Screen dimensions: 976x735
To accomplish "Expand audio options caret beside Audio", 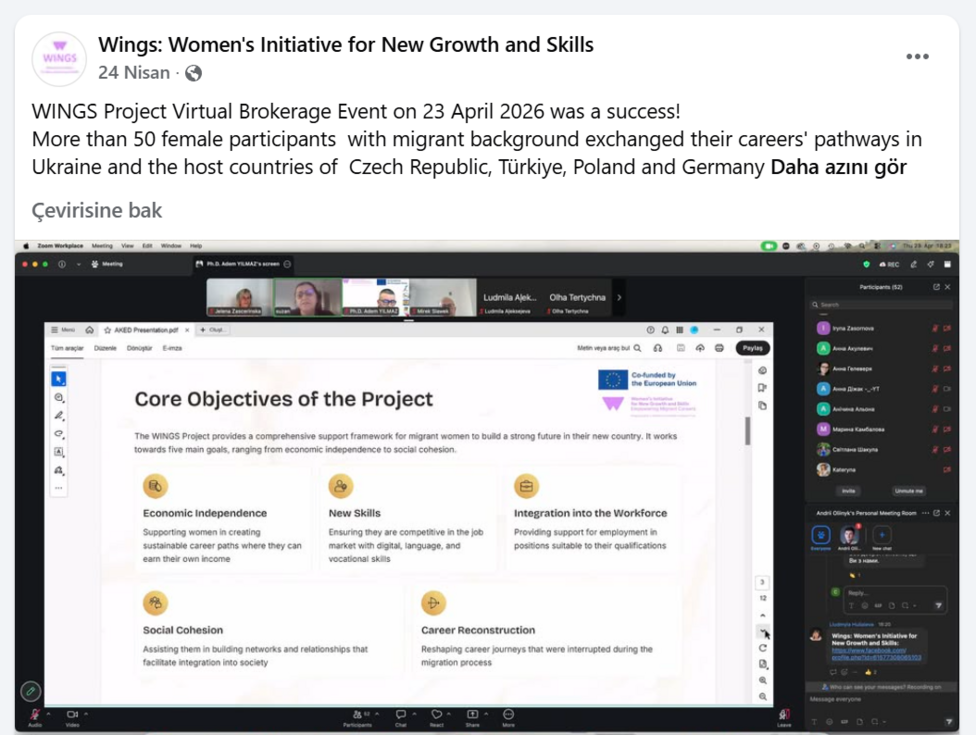I will pyautogui.click(x=49, y=714).
